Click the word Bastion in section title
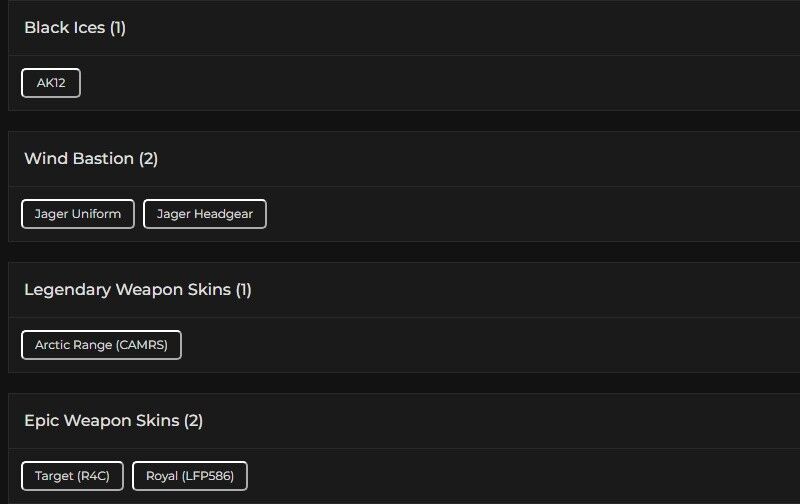 coord(106,159)
